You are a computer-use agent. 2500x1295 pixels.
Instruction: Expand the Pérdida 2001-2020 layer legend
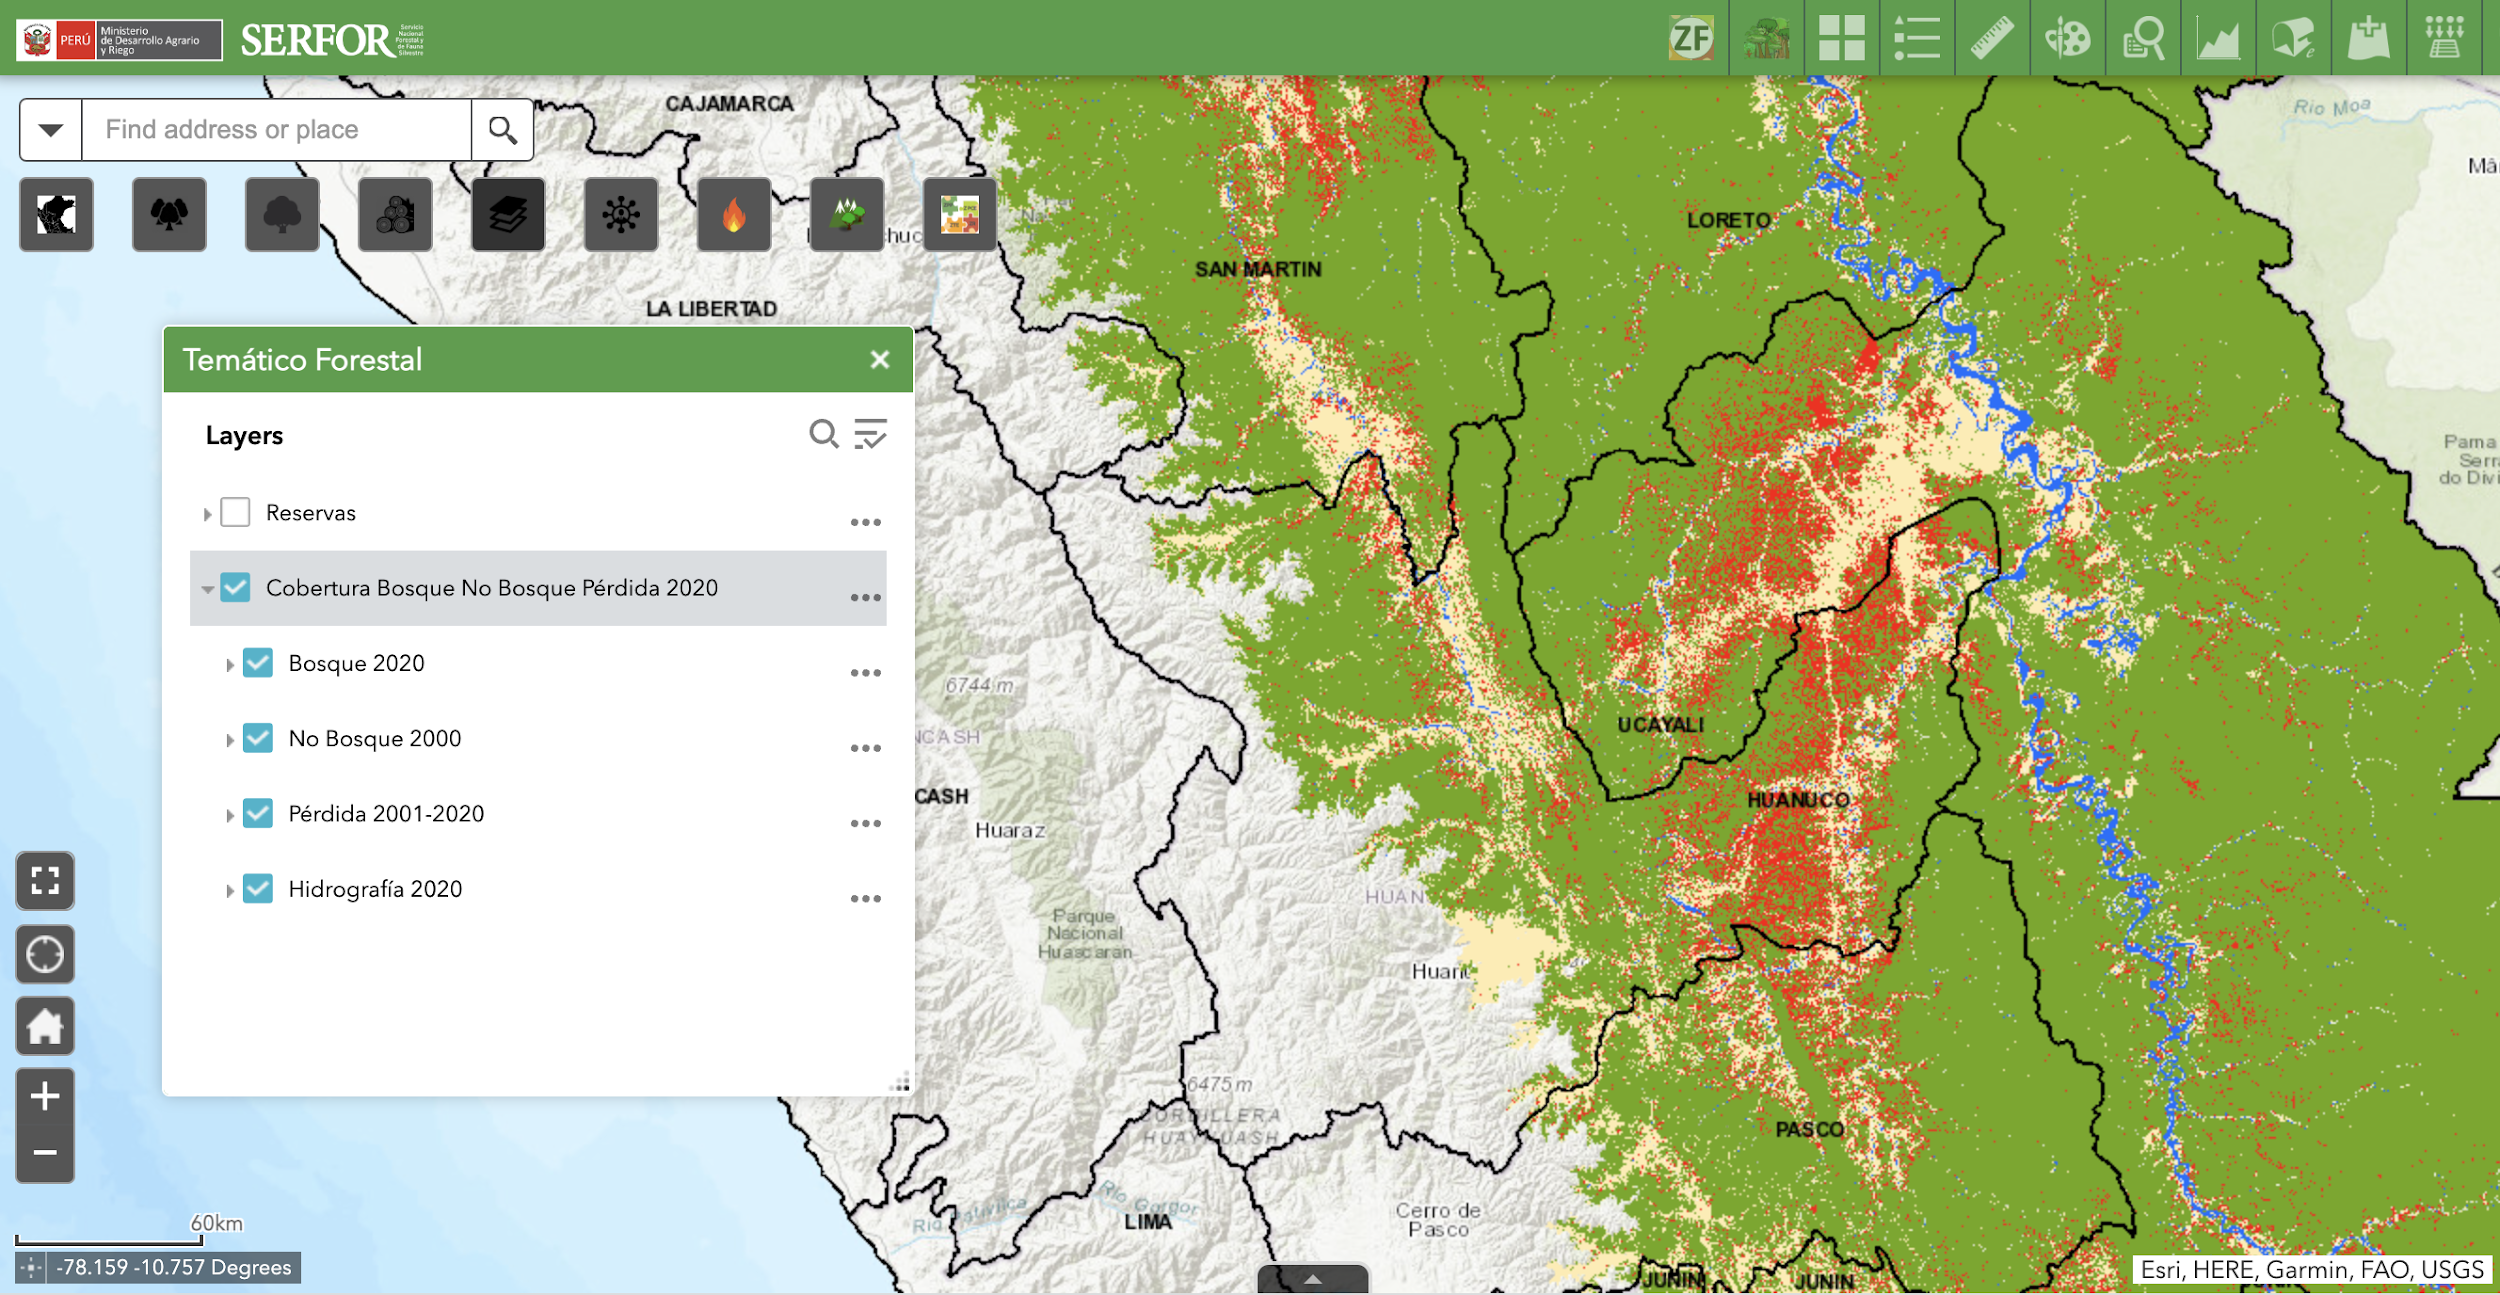[230, 815]
